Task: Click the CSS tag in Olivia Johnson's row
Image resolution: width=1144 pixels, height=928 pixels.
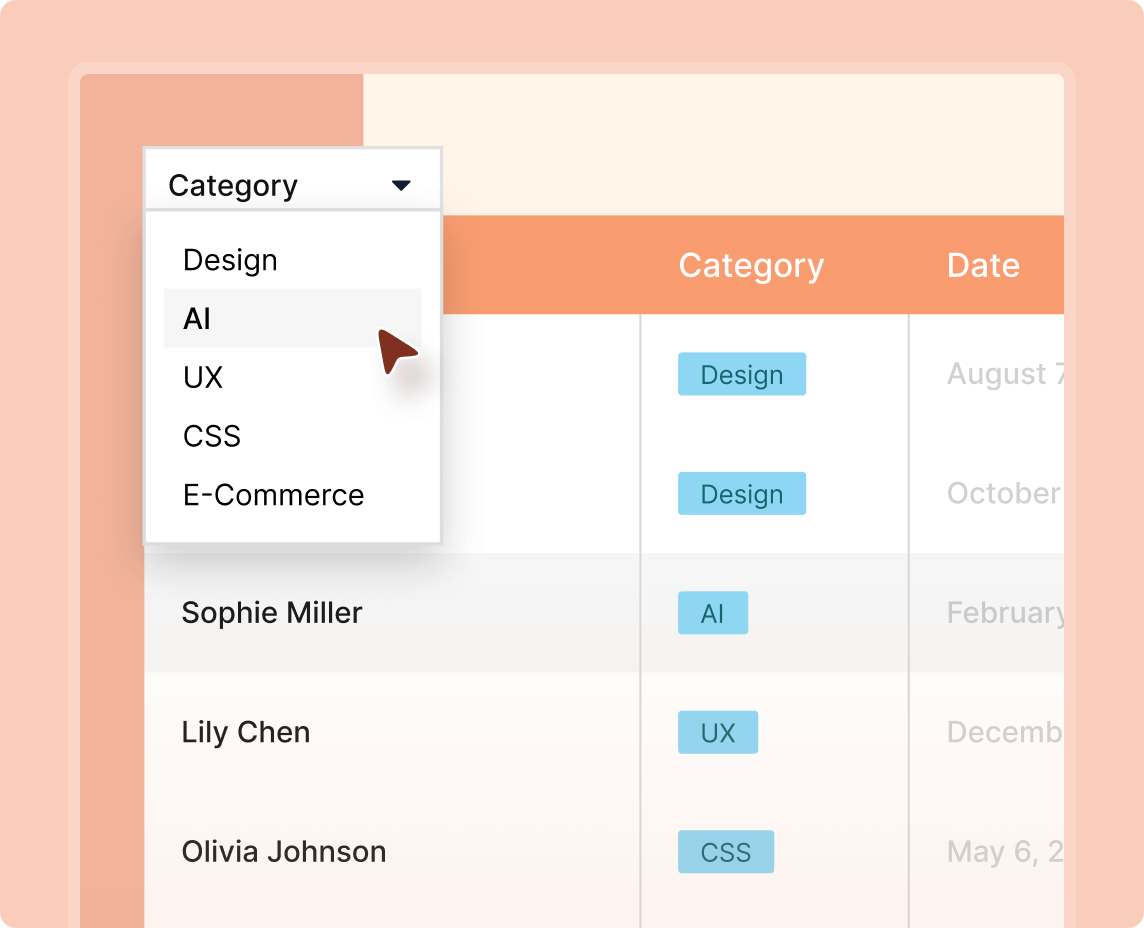Action: click(725, 852)
